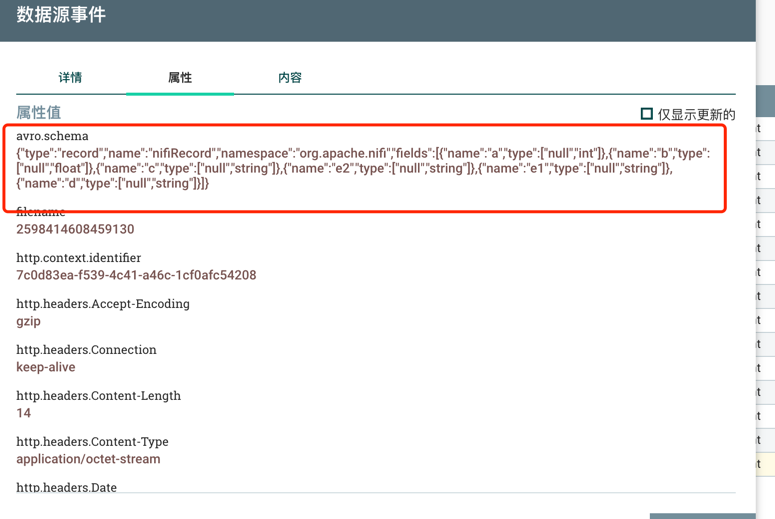Click the http.headers.Accept-Encoding attribute name
The height and width of the screenshot is (519, 775).
click(x=103, y=304)
